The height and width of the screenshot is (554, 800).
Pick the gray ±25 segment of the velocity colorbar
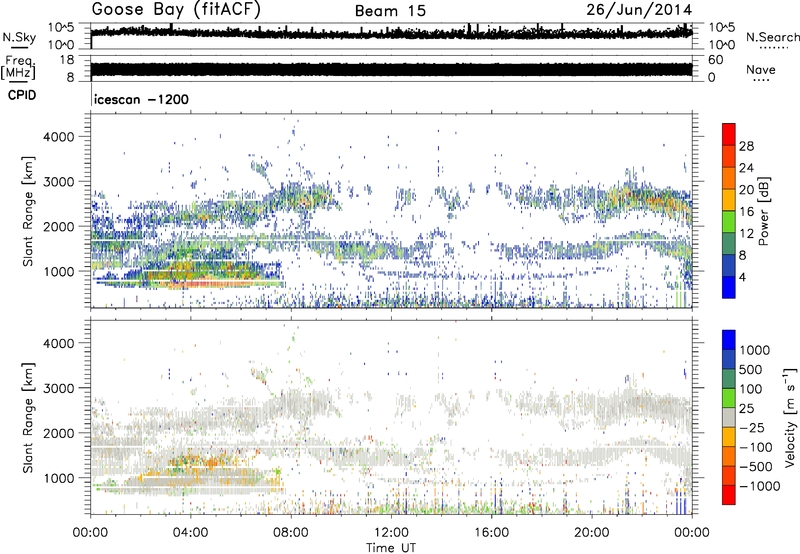[729, 418]
